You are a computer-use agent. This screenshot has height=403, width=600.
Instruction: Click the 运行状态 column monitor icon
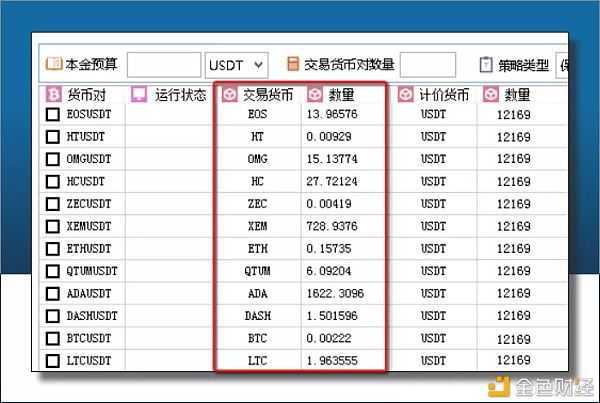pyautogui.click(x=139, y=94)
